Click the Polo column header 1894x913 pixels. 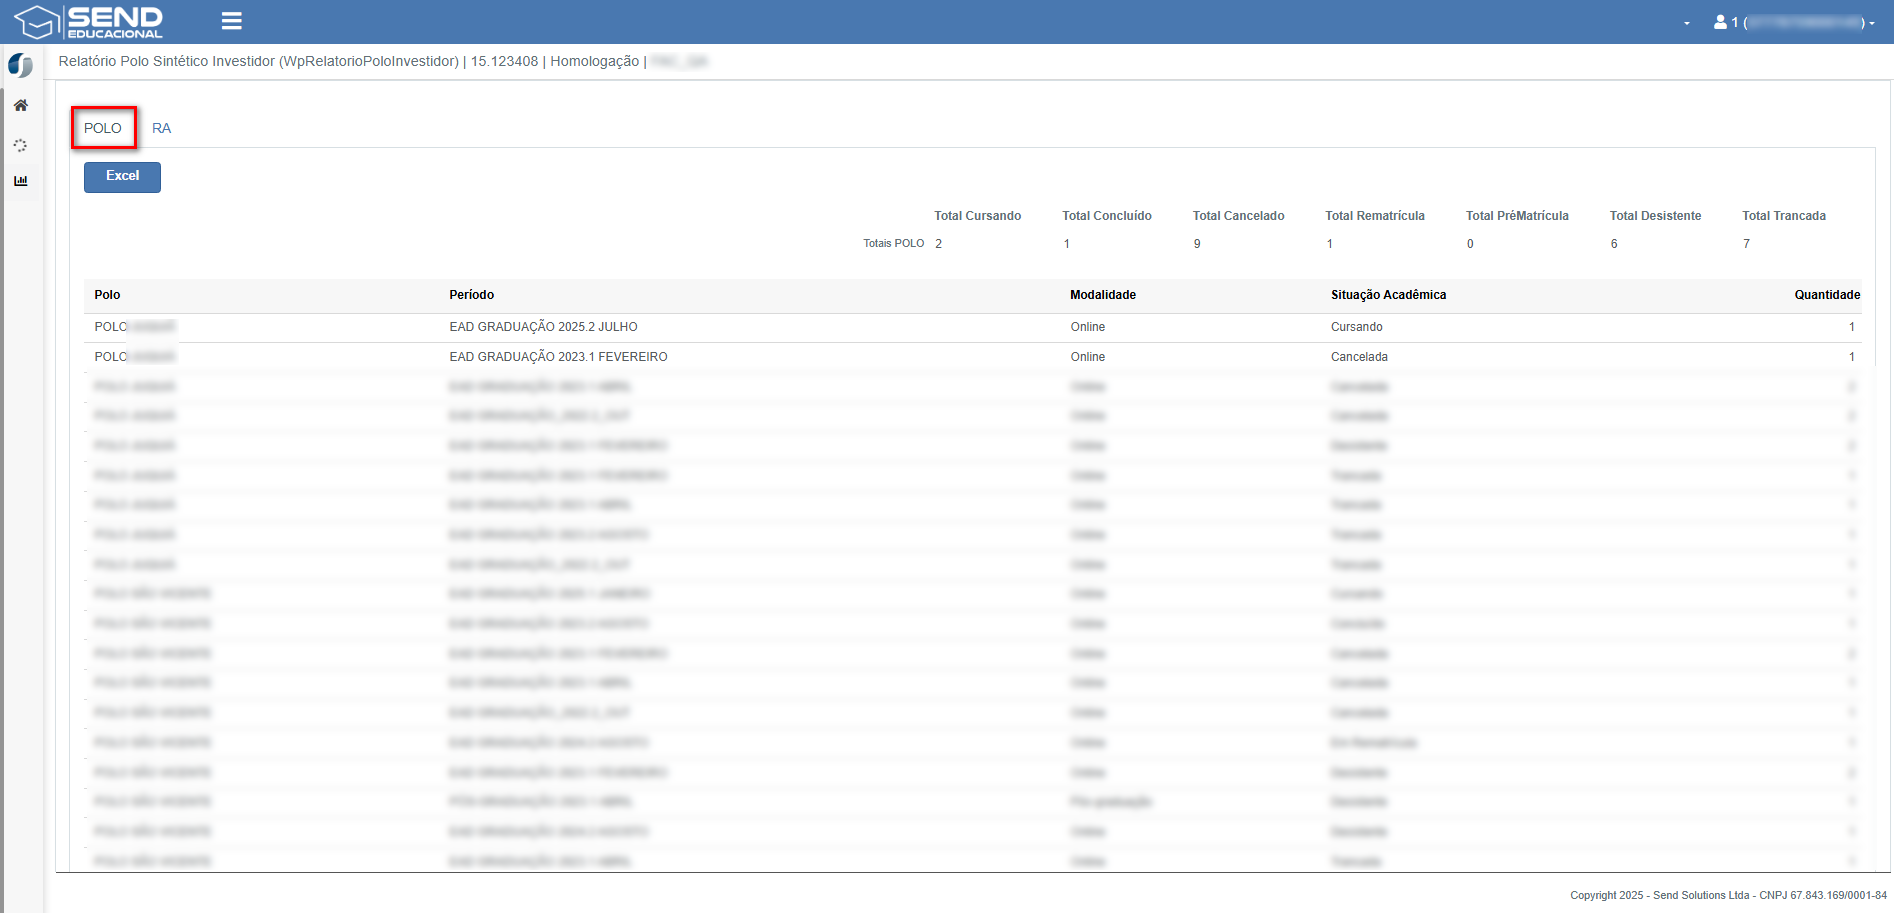[107, 295]
